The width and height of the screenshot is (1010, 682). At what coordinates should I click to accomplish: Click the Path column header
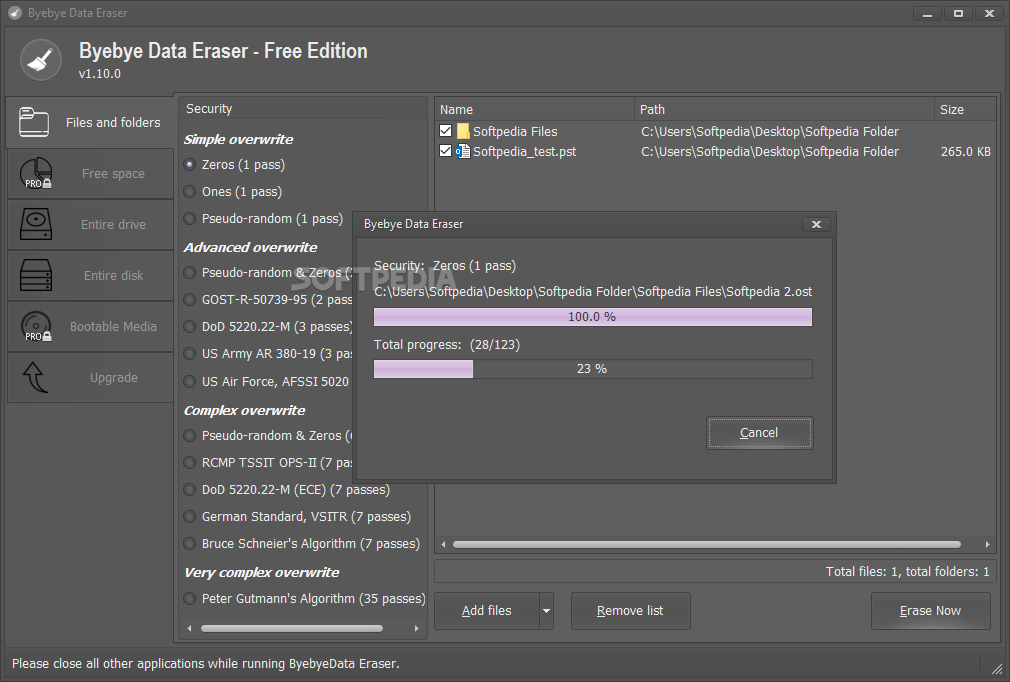click(784, 109)
